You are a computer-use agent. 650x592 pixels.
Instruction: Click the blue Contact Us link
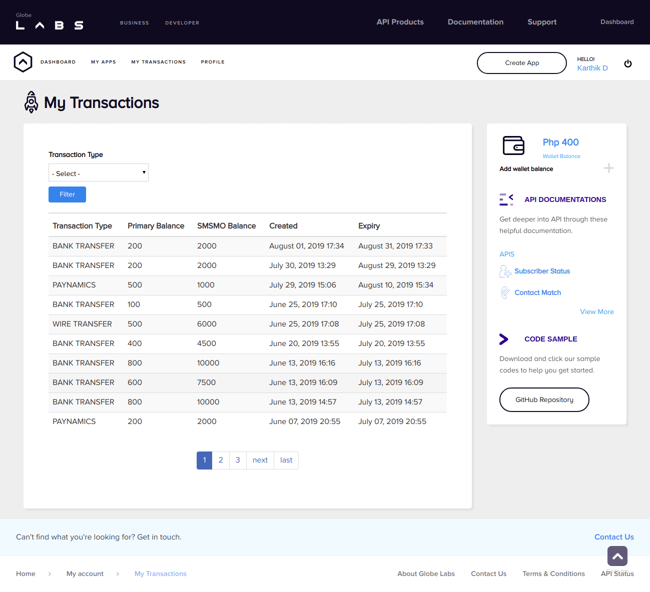pyautogui.click(x=614, y=537)
